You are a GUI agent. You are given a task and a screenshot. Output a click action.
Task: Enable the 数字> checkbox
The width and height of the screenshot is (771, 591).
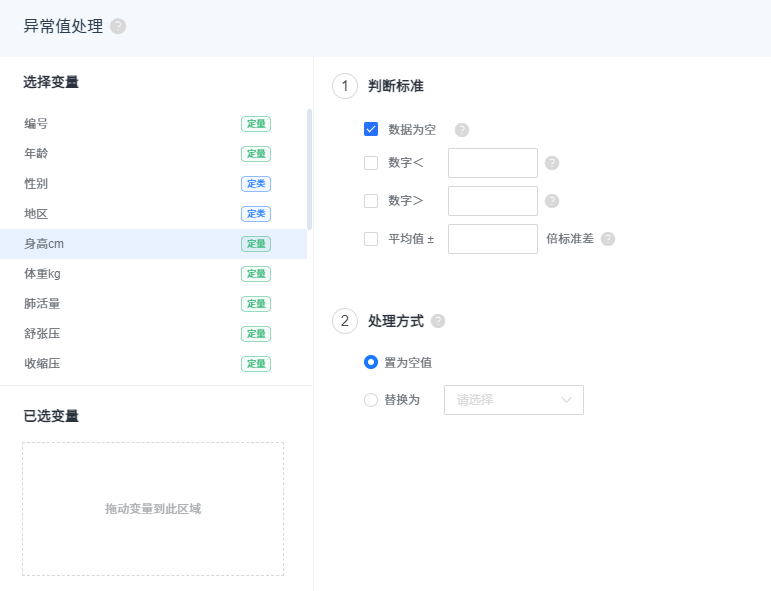pos(371,201)
